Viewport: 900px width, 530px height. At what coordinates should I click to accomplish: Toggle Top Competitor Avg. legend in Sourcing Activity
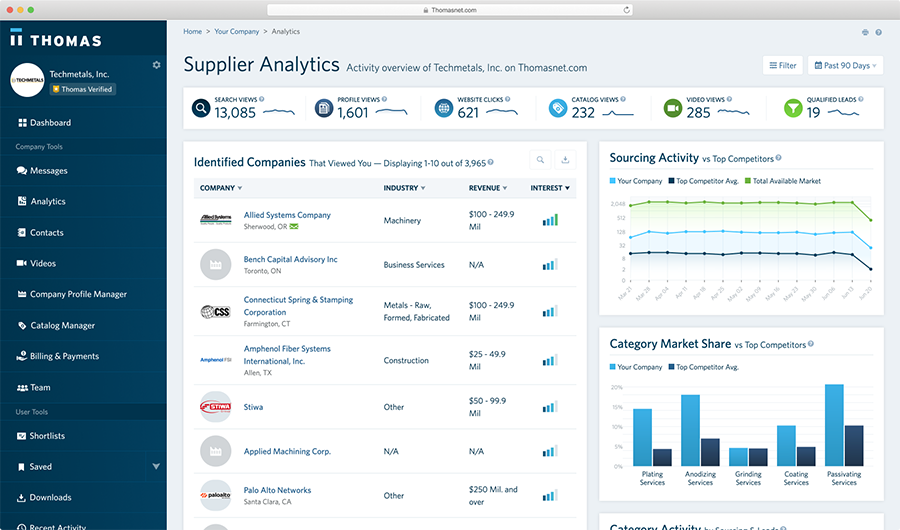pyautogui.click(x=704, y=181)
